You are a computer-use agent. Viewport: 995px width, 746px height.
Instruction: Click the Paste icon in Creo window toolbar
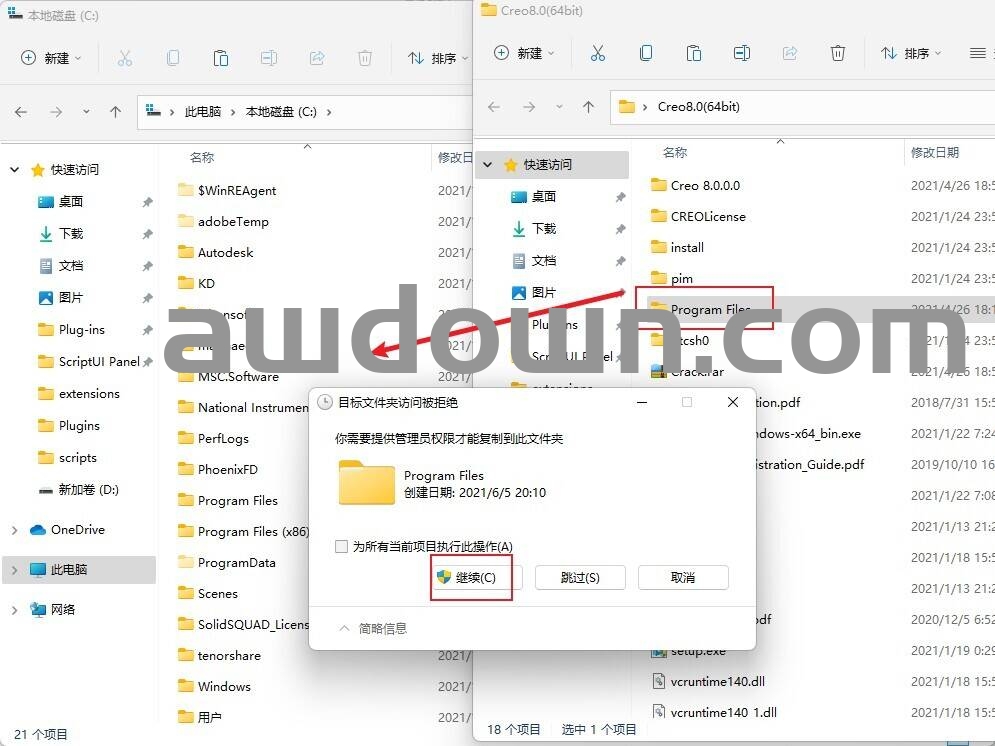click(694, 53)
